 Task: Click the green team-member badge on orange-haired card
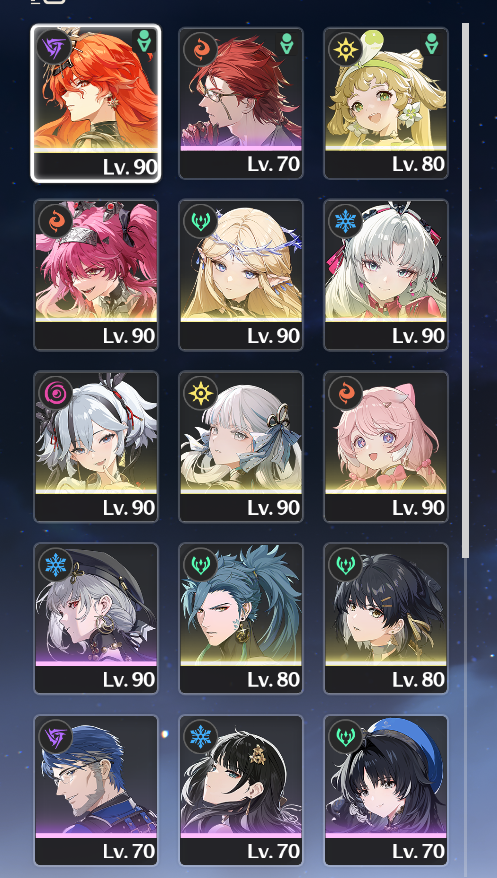tap(144, 43)
